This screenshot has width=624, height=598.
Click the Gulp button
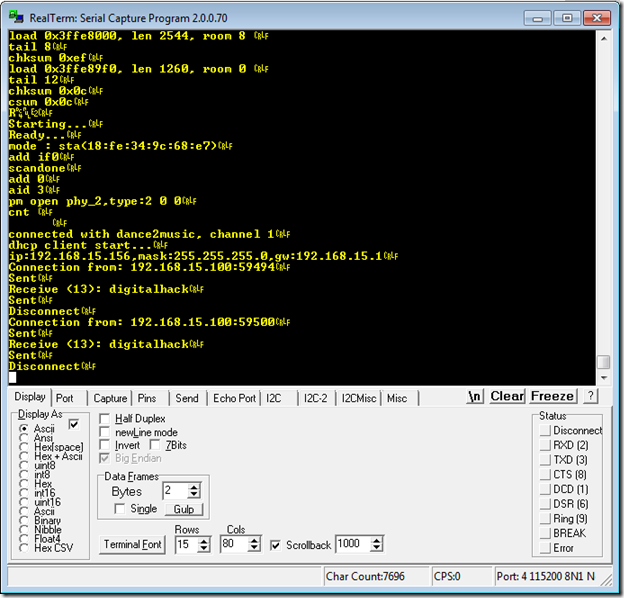[183, 509]
